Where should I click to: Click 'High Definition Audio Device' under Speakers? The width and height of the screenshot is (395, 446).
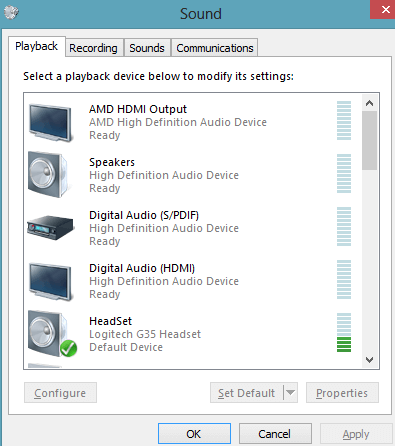164,175
